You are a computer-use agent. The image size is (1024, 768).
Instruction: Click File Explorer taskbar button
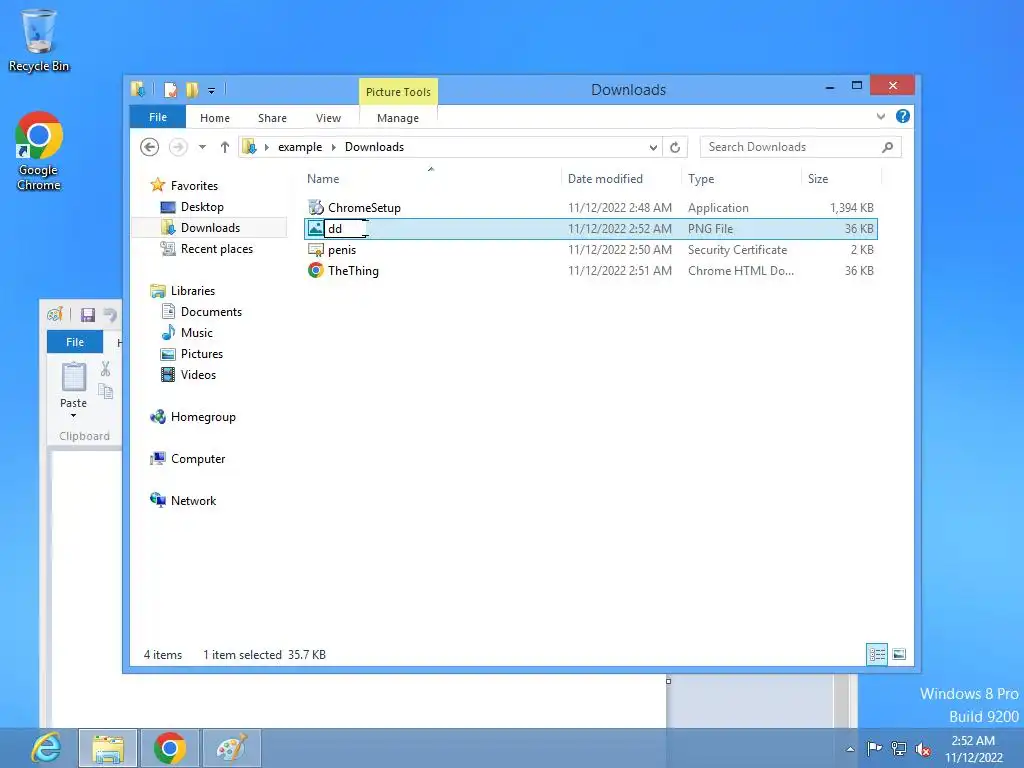108,748
